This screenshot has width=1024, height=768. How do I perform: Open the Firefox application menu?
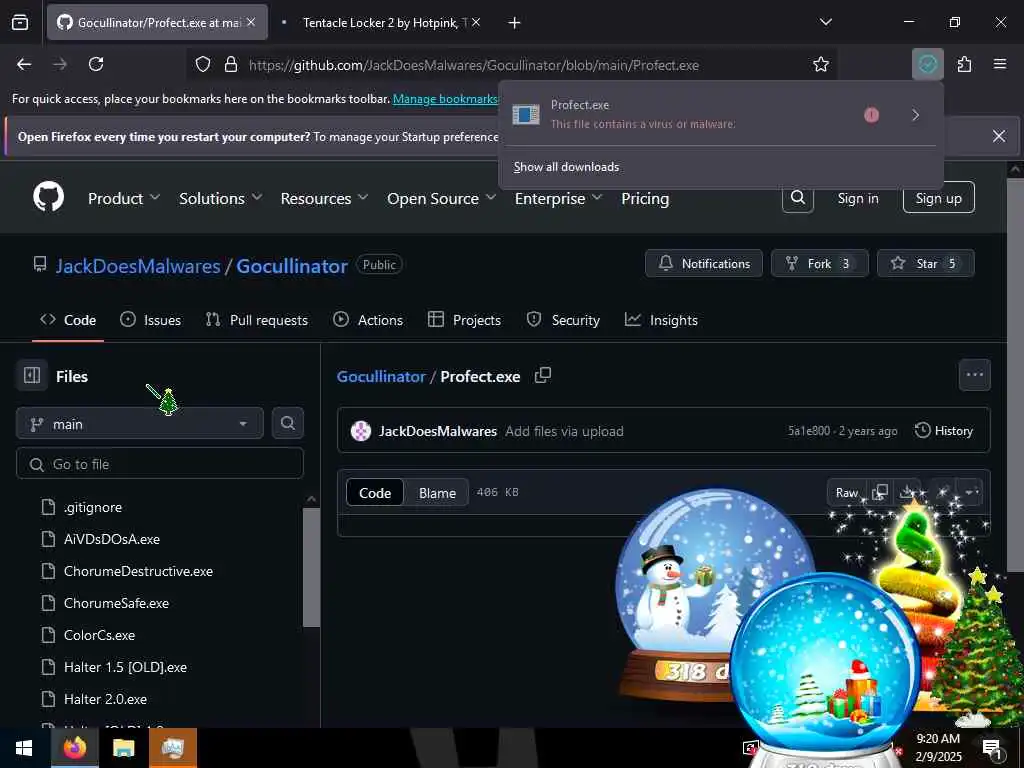[1000, 64]
